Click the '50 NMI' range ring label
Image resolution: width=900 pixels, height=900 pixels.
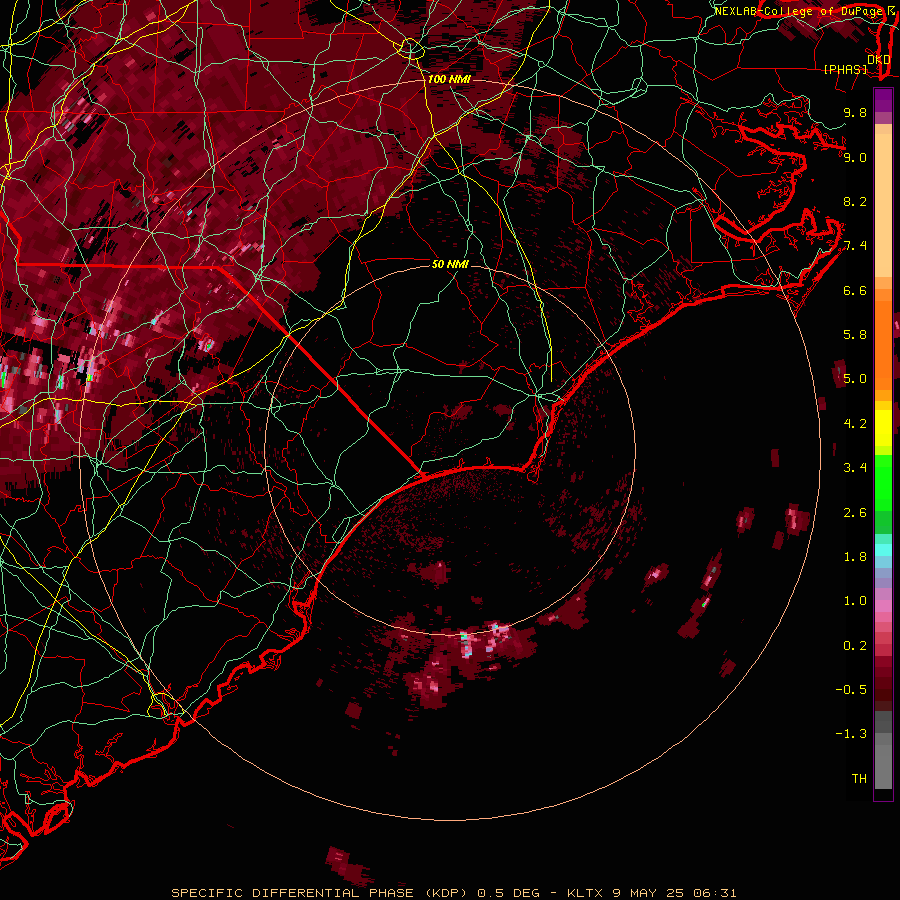[450, 264]
